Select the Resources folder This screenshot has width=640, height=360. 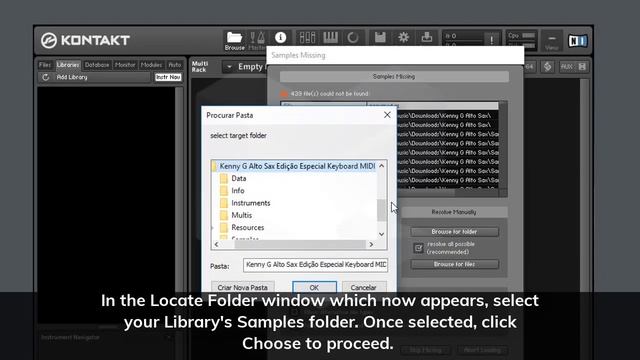tap(247, 227)
